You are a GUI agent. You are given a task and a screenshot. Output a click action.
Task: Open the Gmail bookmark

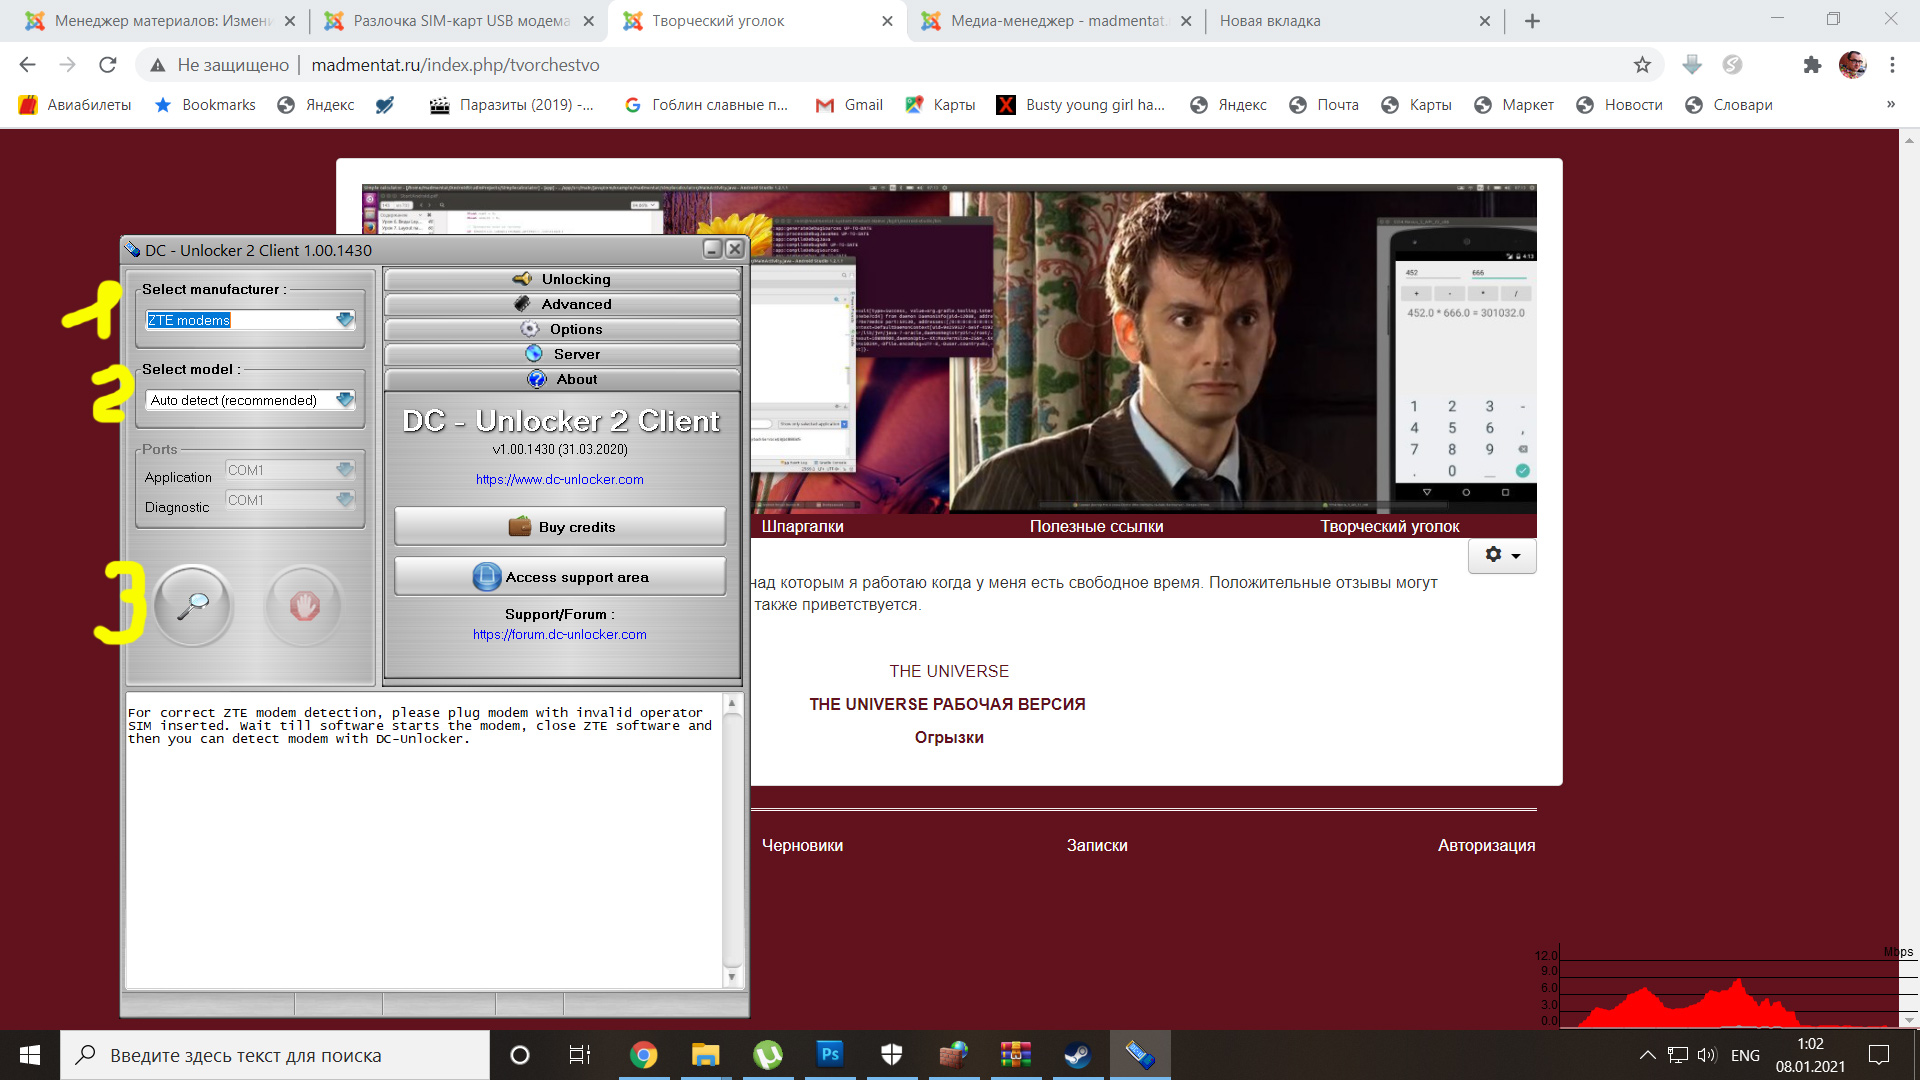[x=849, y=105]
